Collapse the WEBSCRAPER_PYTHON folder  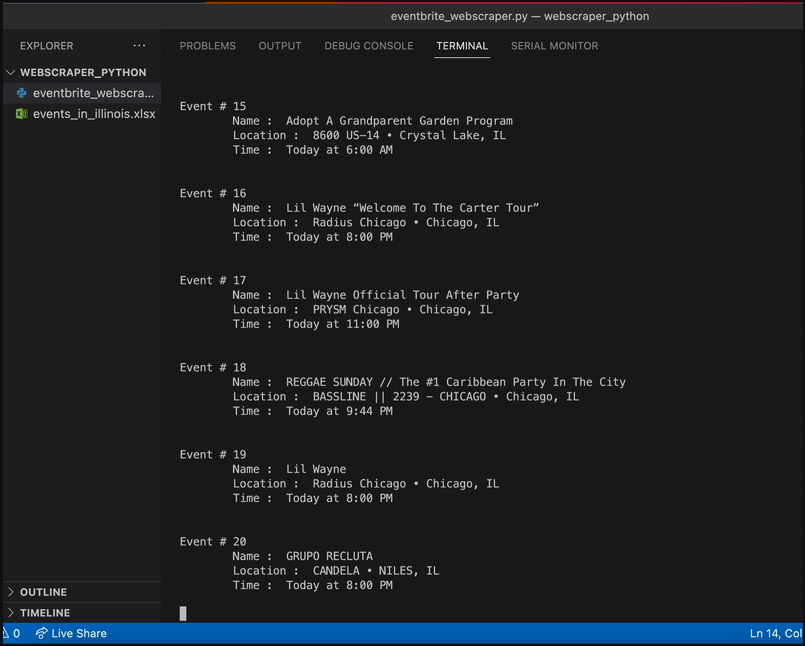pos(10,72)
